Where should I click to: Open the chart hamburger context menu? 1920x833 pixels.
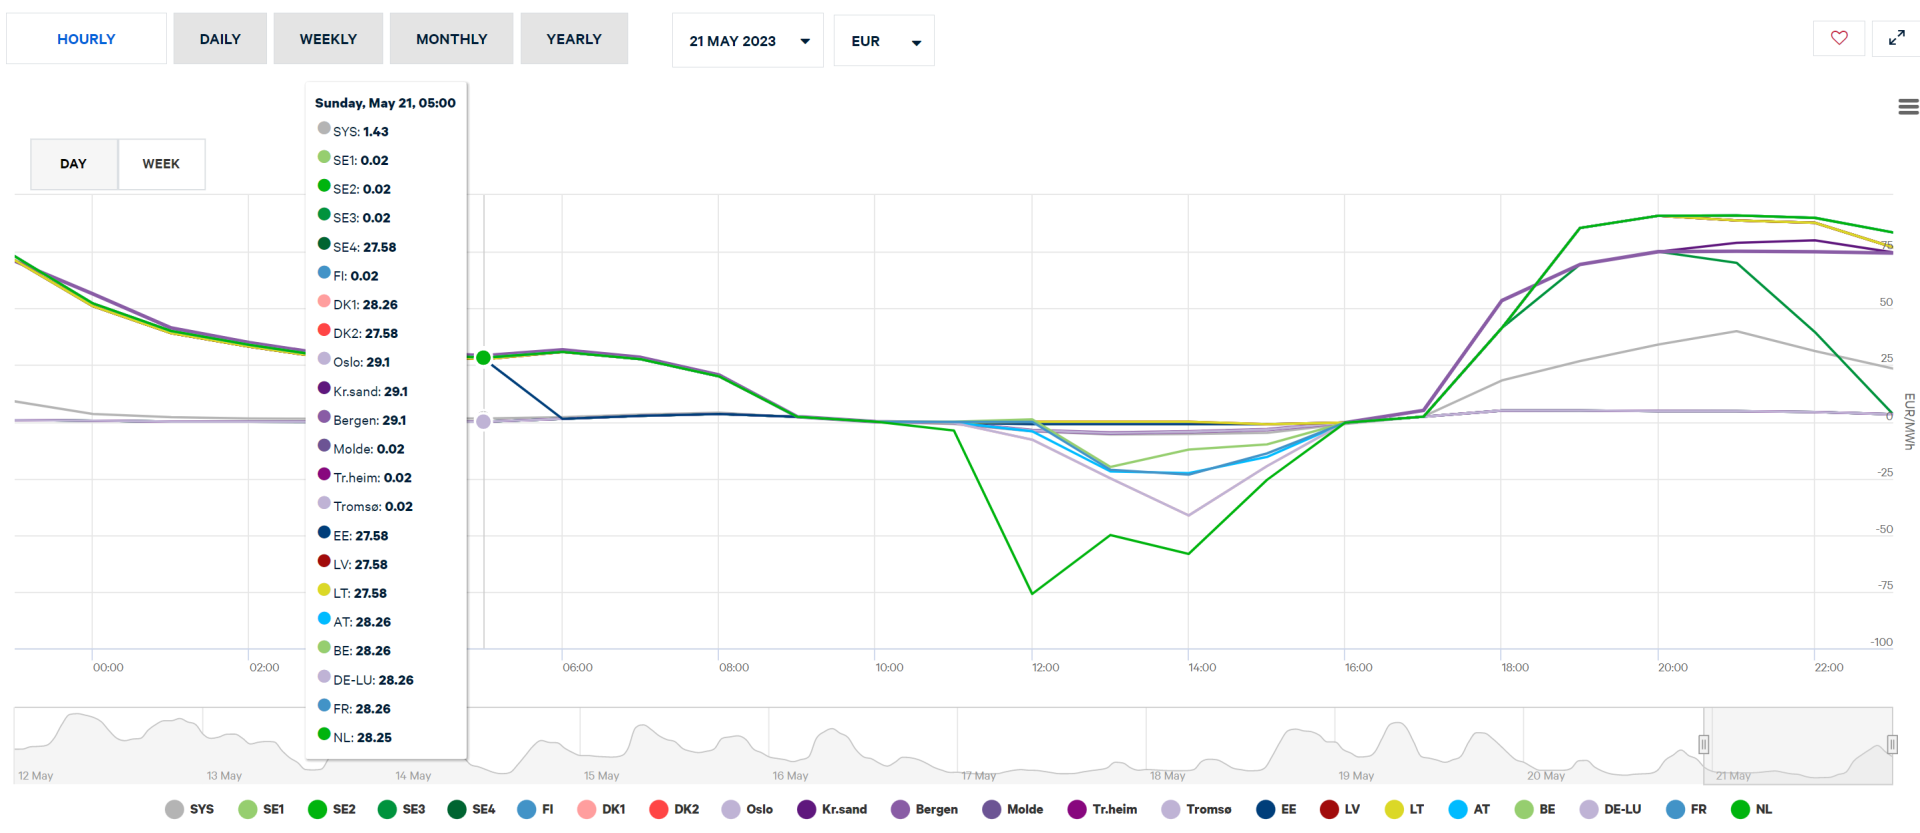tap(1908, 107)
